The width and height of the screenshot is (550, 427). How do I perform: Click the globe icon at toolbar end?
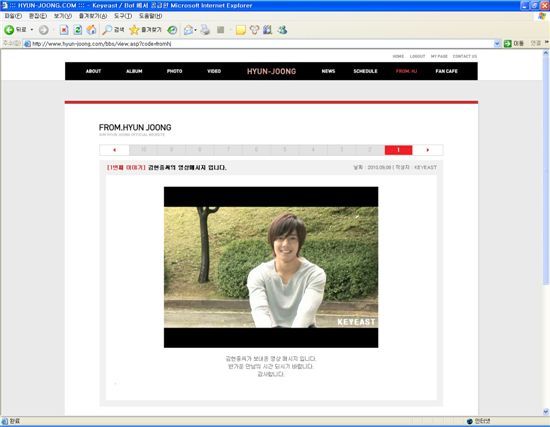click(282, 30)
